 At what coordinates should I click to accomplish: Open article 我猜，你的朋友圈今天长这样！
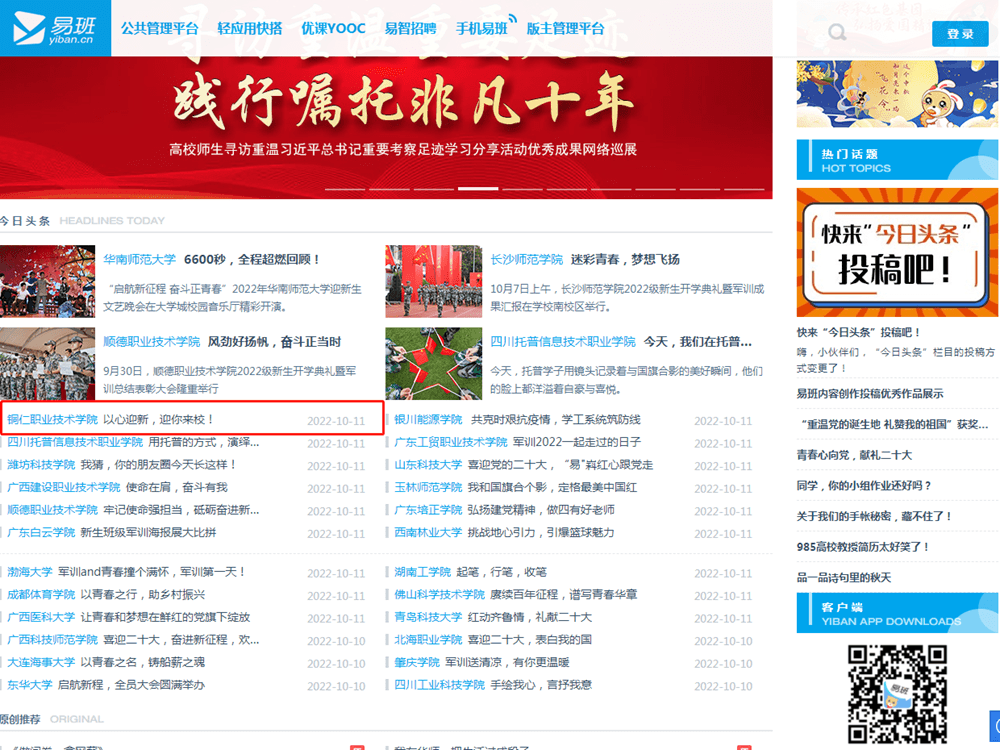(x=159, y=465)
